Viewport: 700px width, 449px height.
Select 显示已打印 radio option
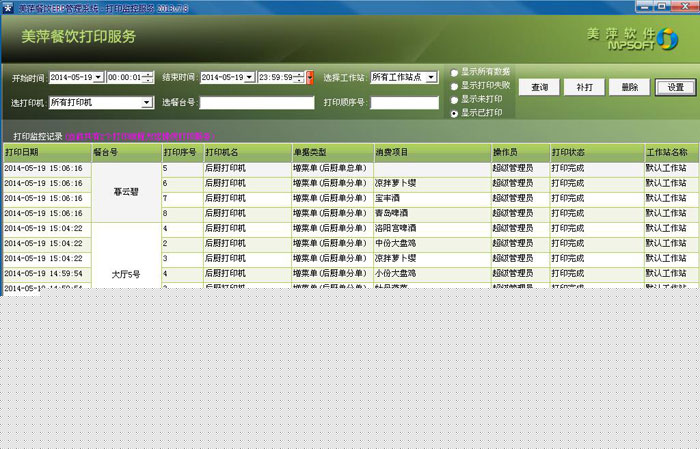[x=455, y=114]
